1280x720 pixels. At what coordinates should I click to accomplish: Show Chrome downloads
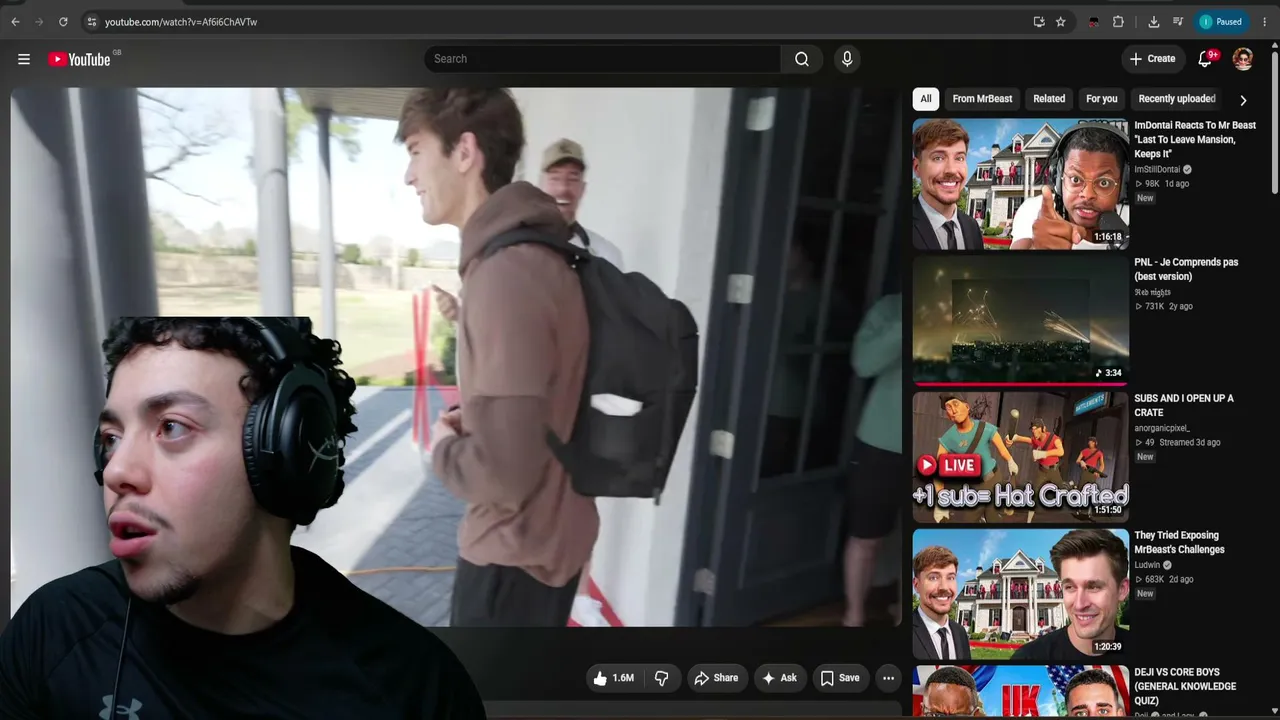coord(1154,22)
